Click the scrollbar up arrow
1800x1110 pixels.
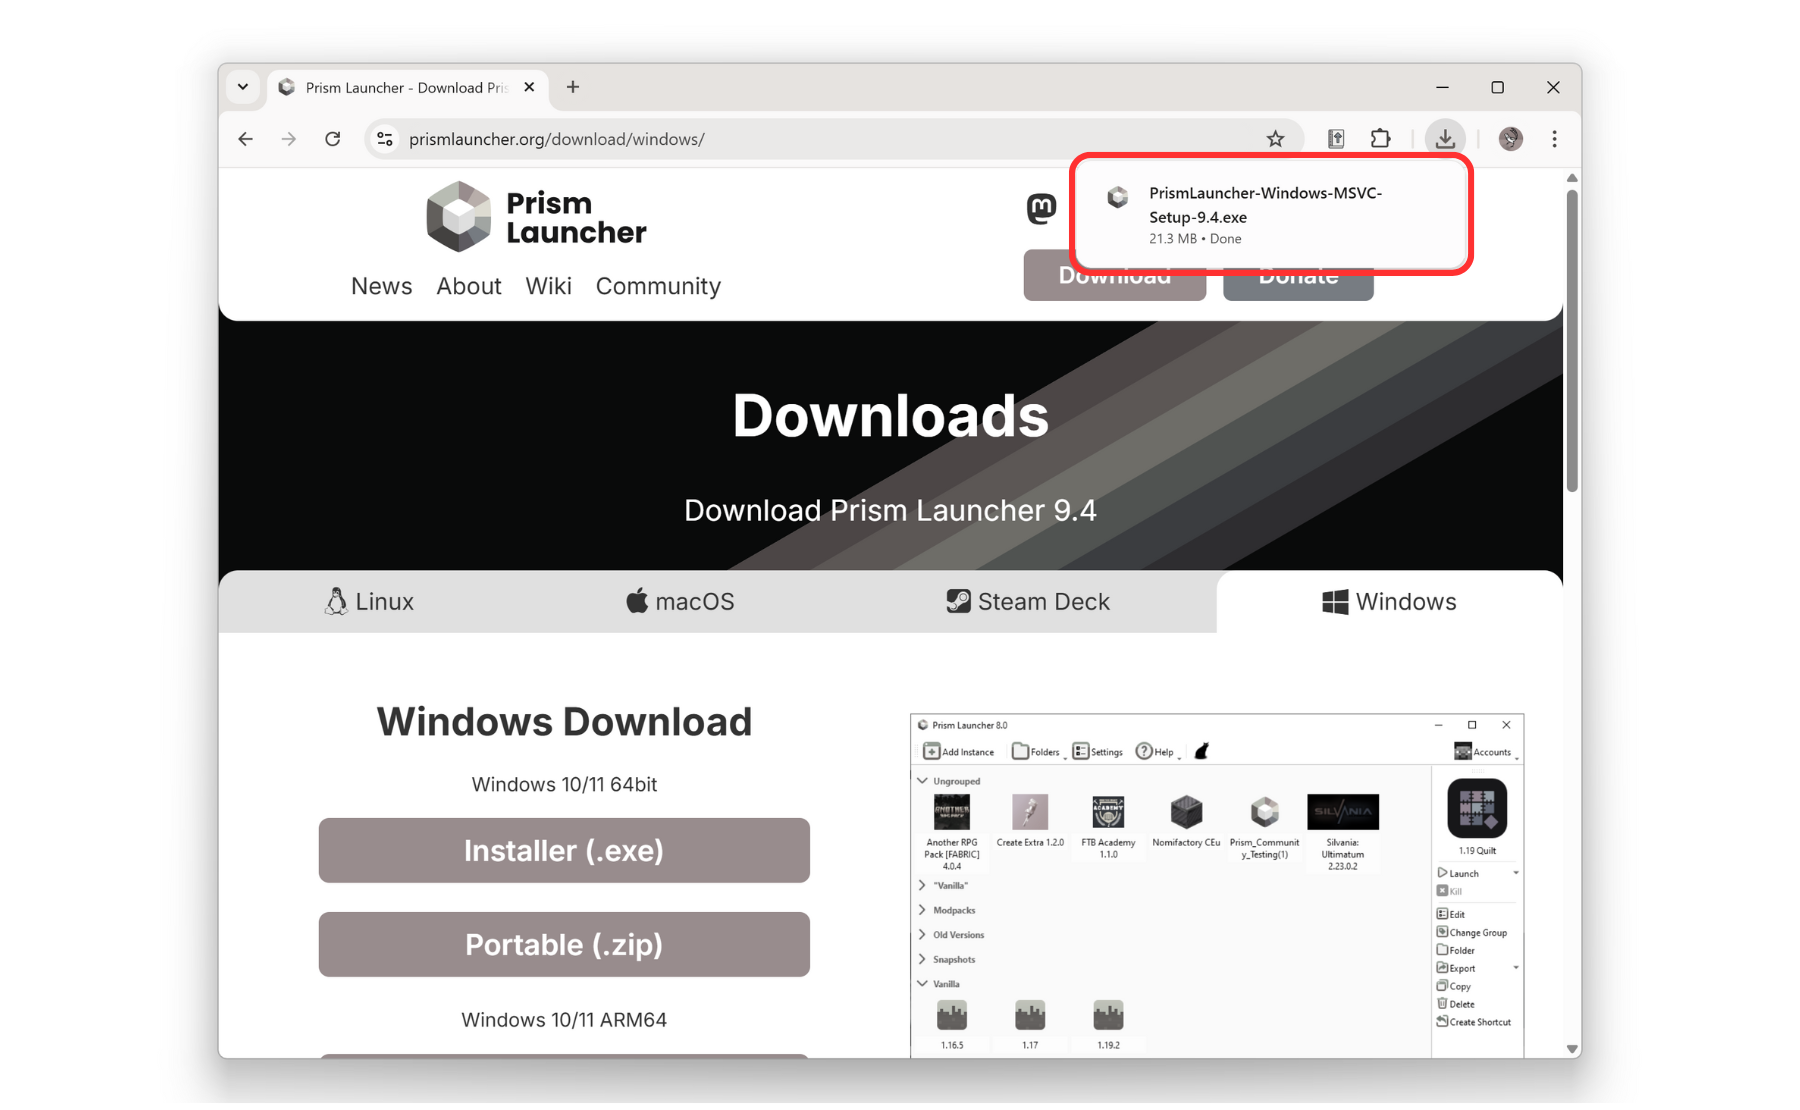coord(1572,178)
